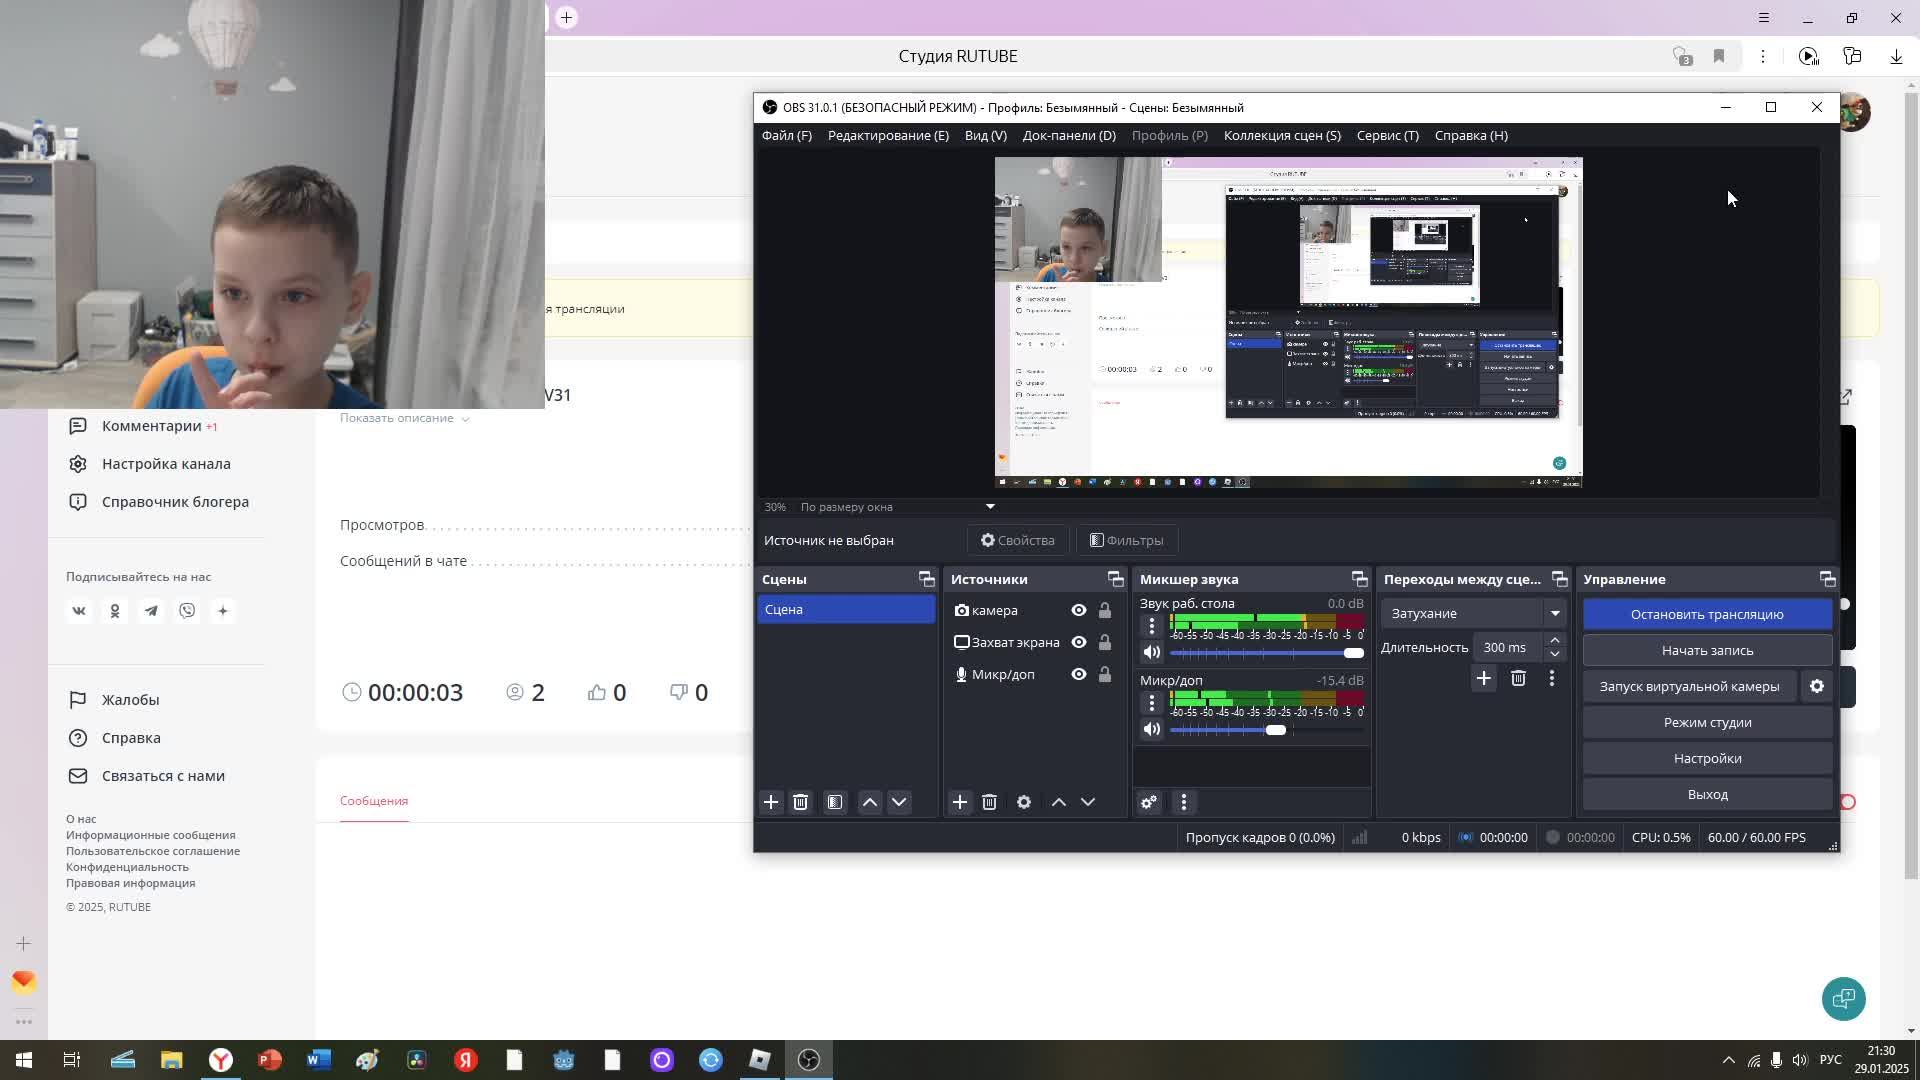Open options dots for Микр/доп channel
This screenshot has height=1080, width=1920.
[x=1152, y=703]
